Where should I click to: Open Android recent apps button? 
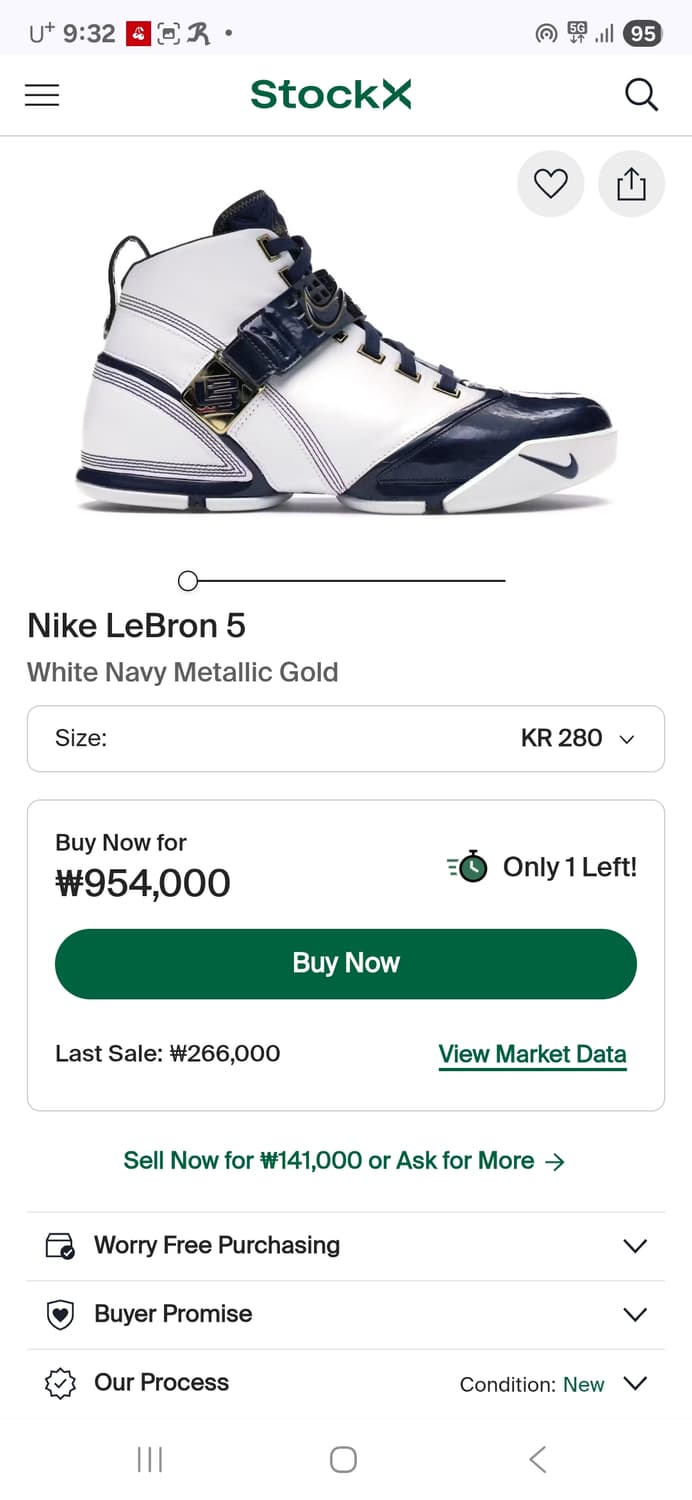tap(149, 1460)
